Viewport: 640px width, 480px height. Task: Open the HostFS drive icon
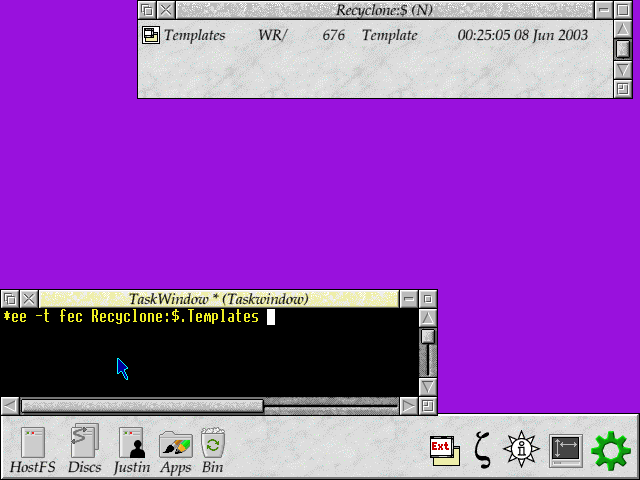point(31,442)
